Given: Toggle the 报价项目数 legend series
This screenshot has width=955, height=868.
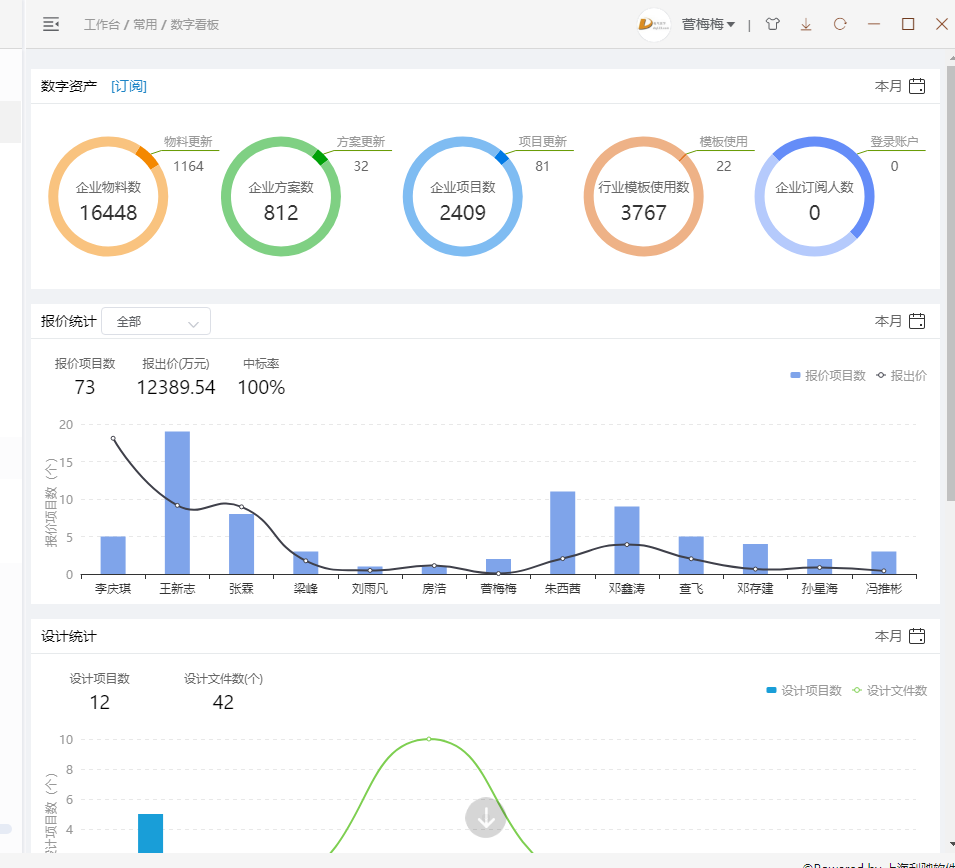Looking at the screenshot, I should pyautogui.click(x=828, y=376).
